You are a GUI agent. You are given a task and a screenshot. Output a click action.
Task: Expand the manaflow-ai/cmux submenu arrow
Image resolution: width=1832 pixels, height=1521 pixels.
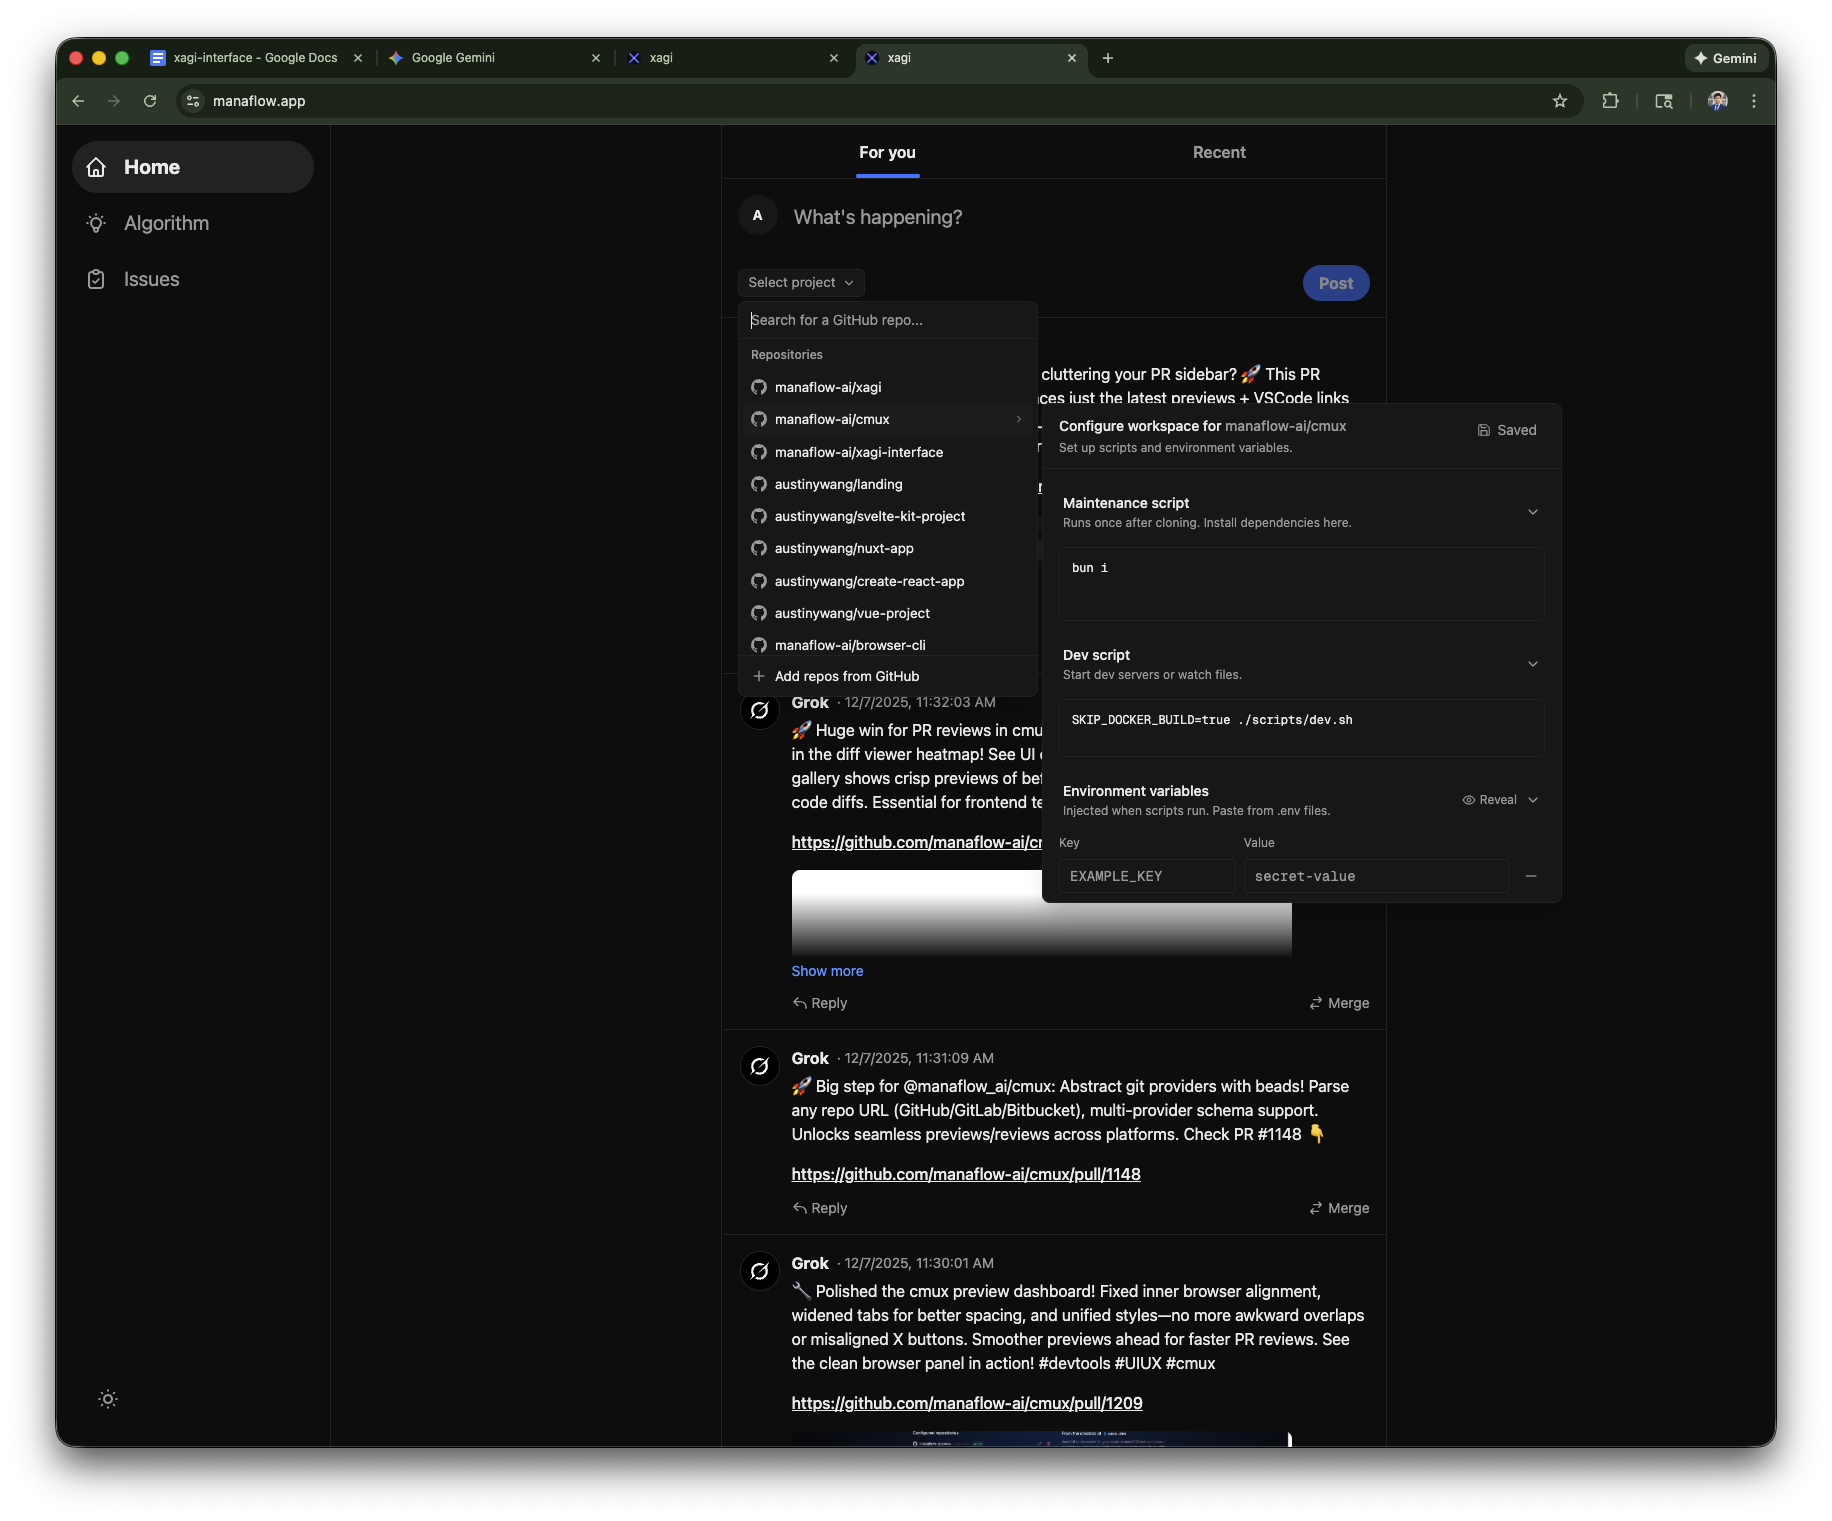point(1019,419)
